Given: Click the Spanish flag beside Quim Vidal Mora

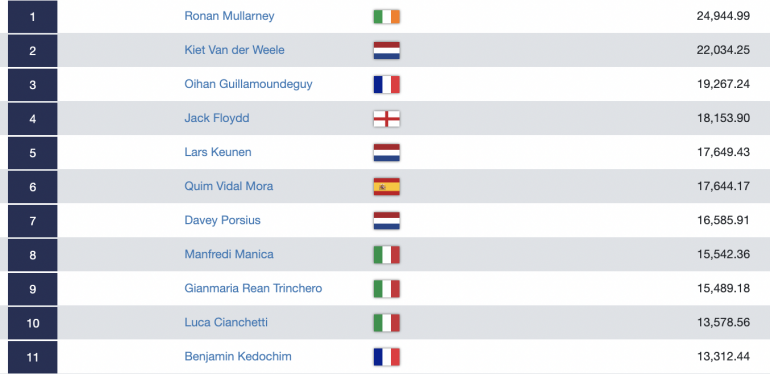Looking at the screenshot, I should [386, 187].
